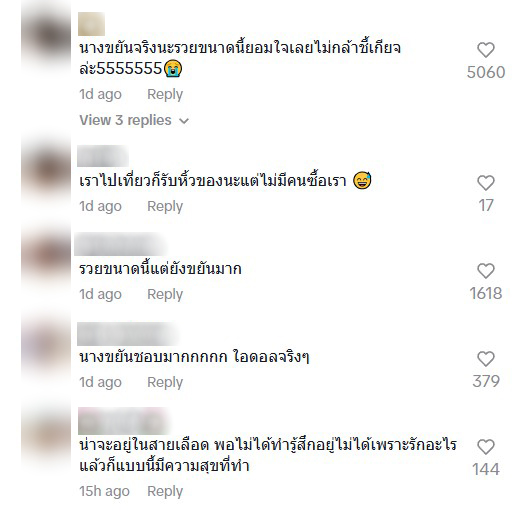
Task: Reply to the comment with 17 likes
Action: (x=165, y=206)
